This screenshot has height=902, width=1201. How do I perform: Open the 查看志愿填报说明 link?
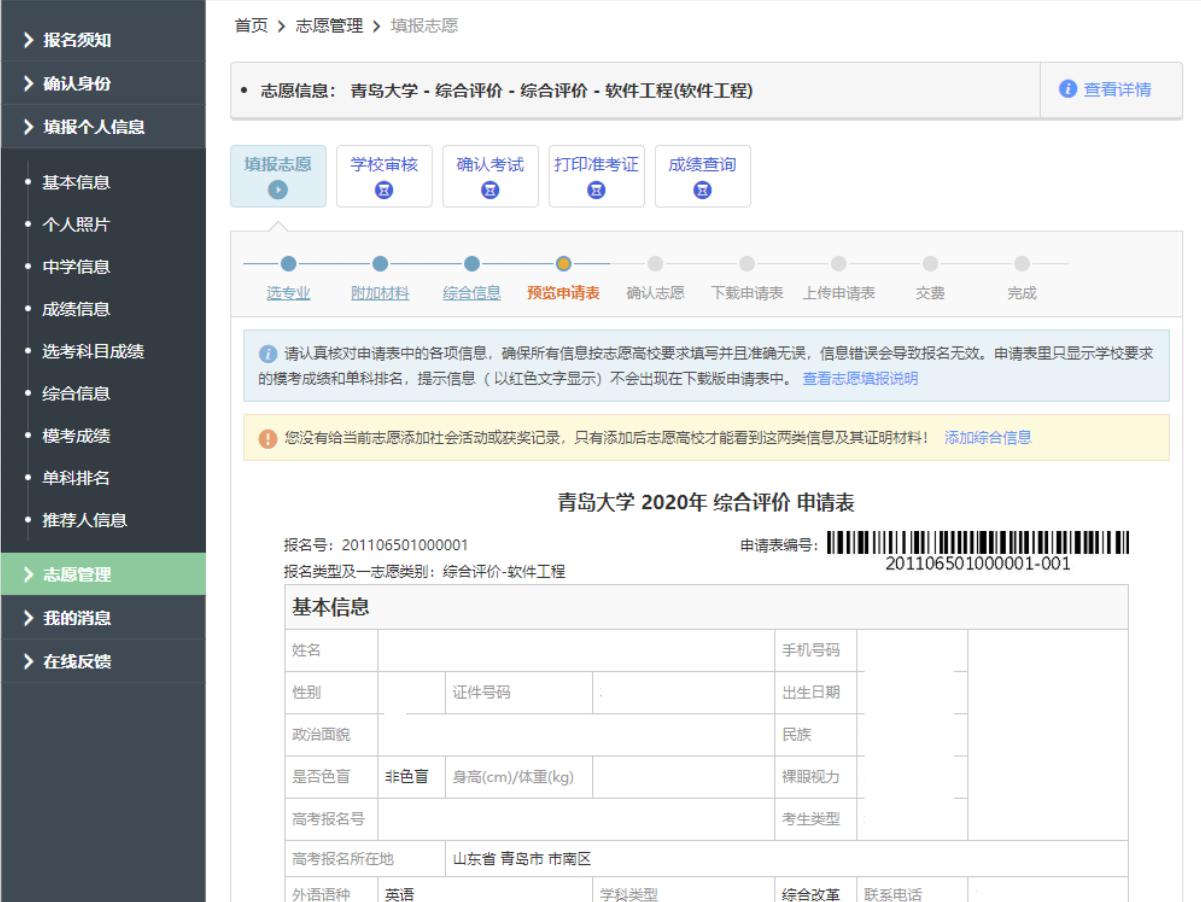click(x=860, y=378)
